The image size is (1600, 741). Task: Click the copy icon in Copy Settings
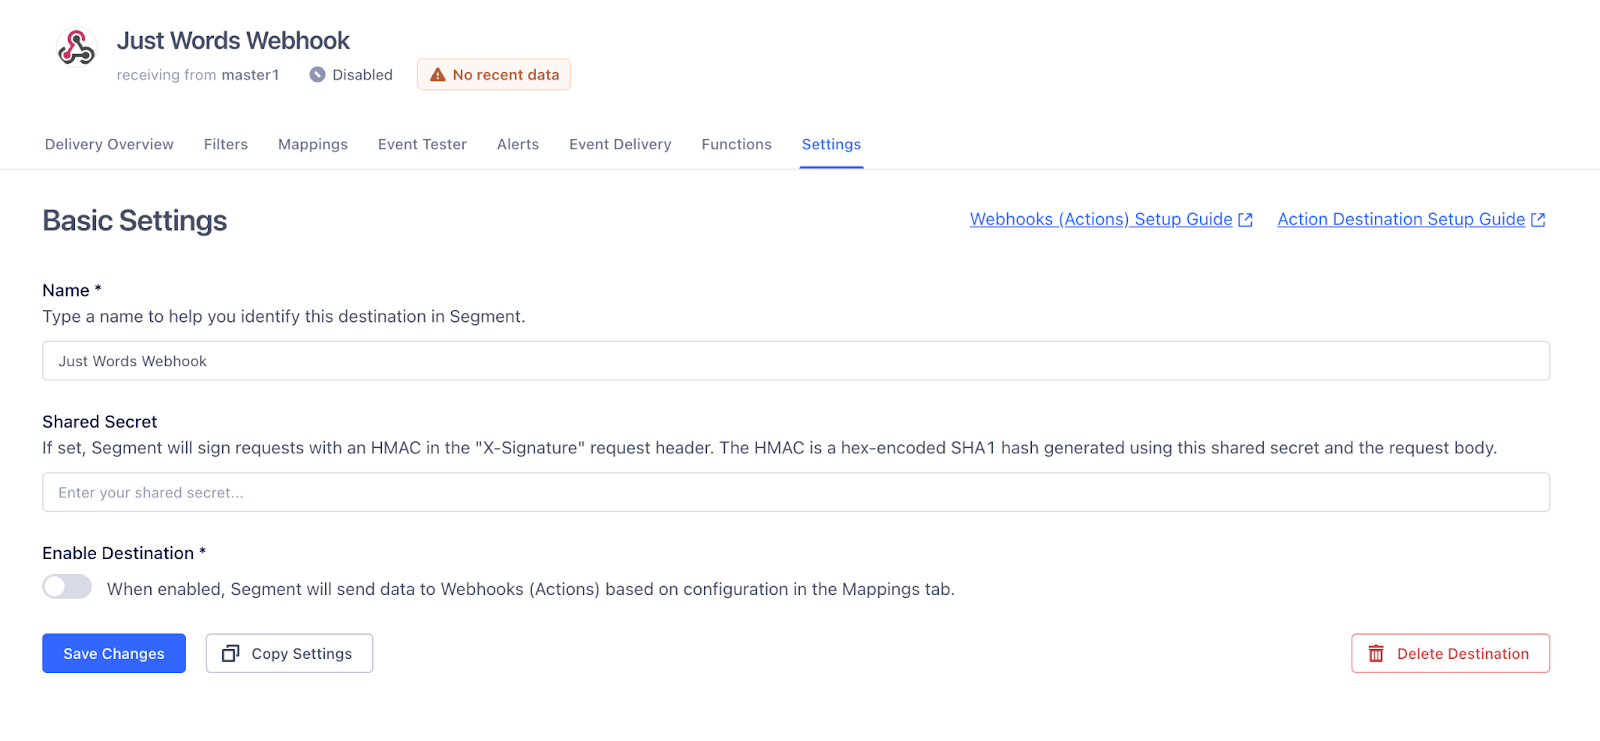click(x=230, y=653)
